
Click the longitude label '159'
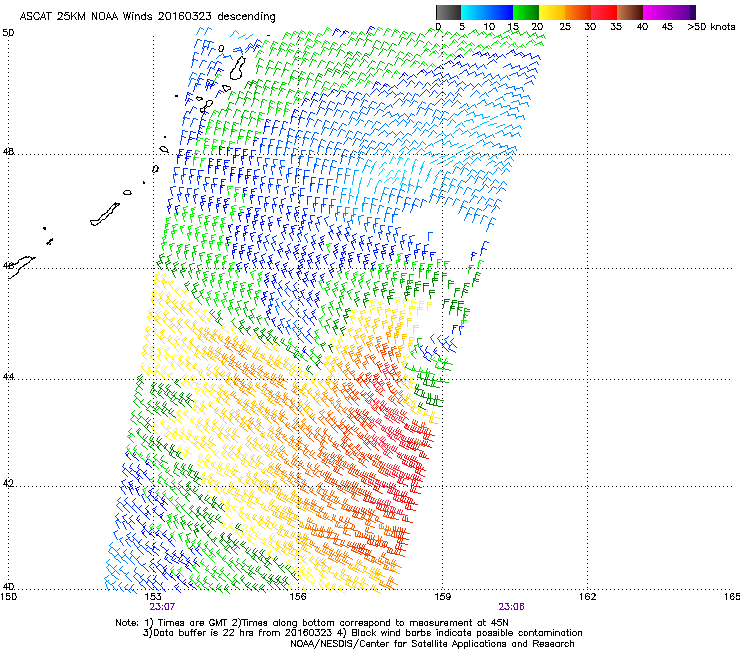coord(442,597)
